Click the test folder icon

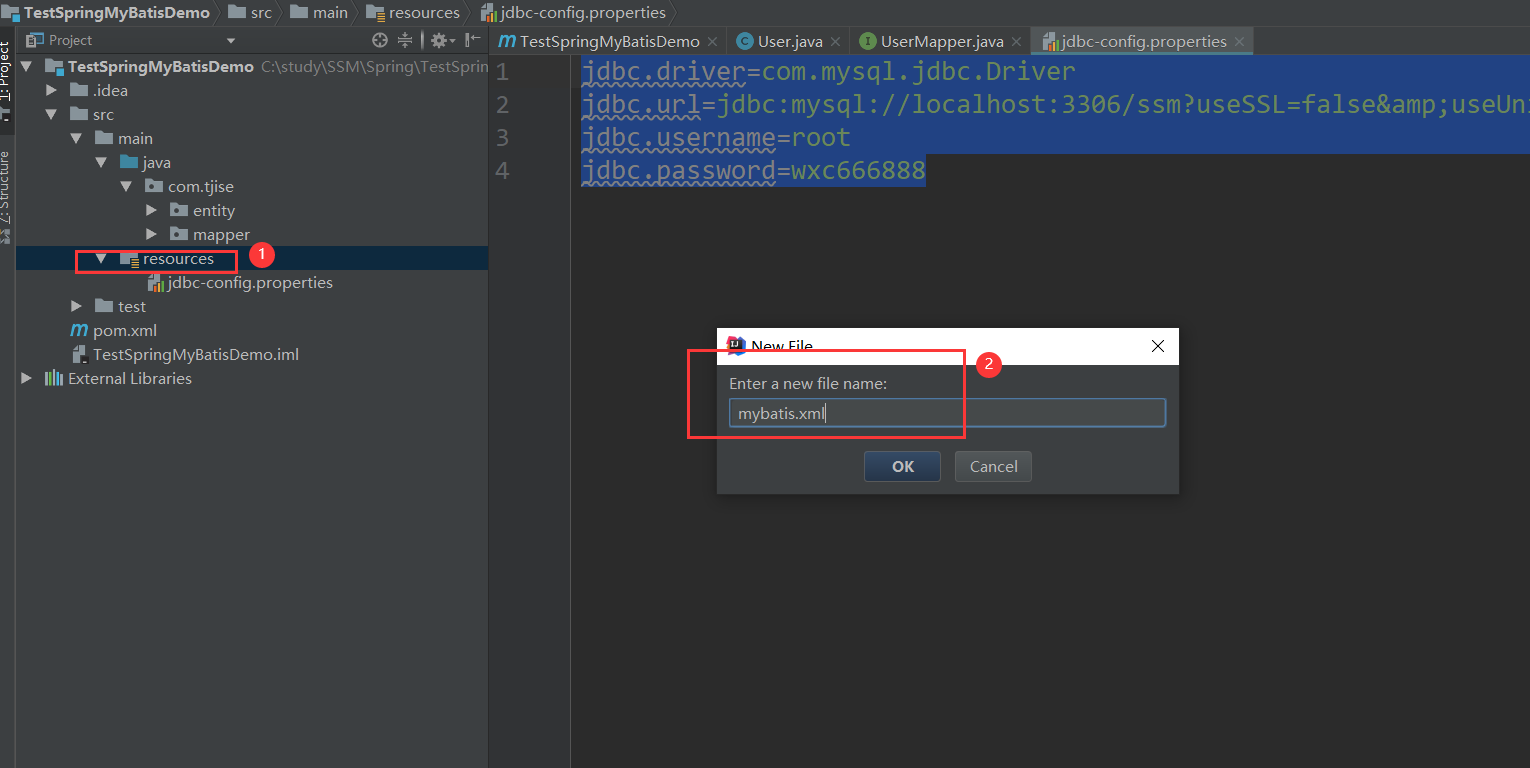click(x=104, y=306)
